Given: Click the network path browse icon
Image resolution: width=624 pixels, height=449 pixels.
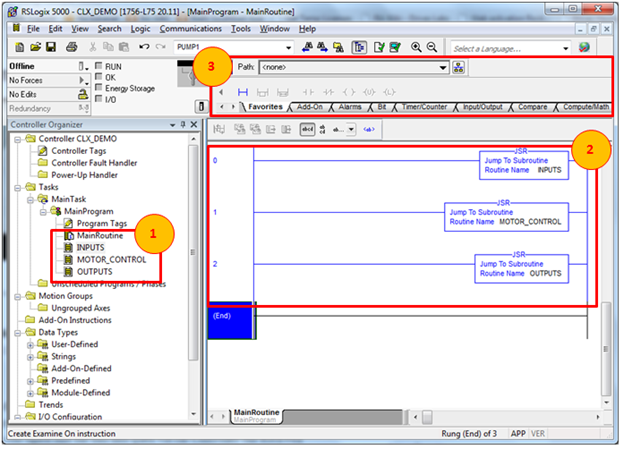Looking at the screenshot, I should [x=459, y=68].
